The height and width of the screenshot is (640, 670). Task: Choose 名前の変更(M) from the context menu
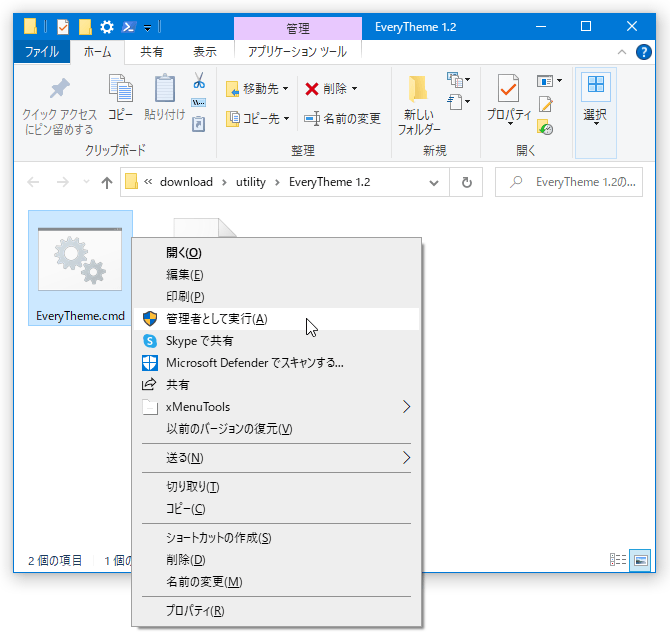coord(276,582)
